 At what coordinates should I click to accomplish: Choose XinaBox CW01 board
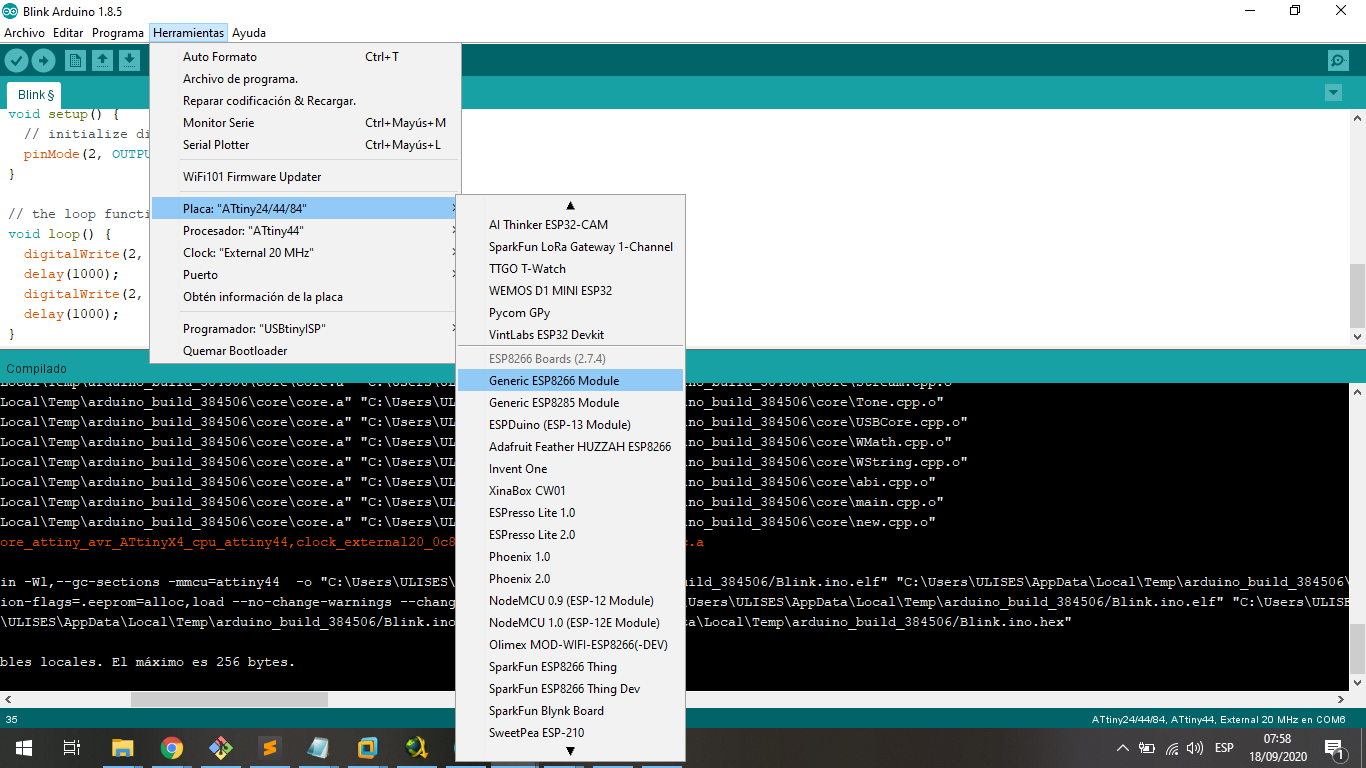coord(571,491)
